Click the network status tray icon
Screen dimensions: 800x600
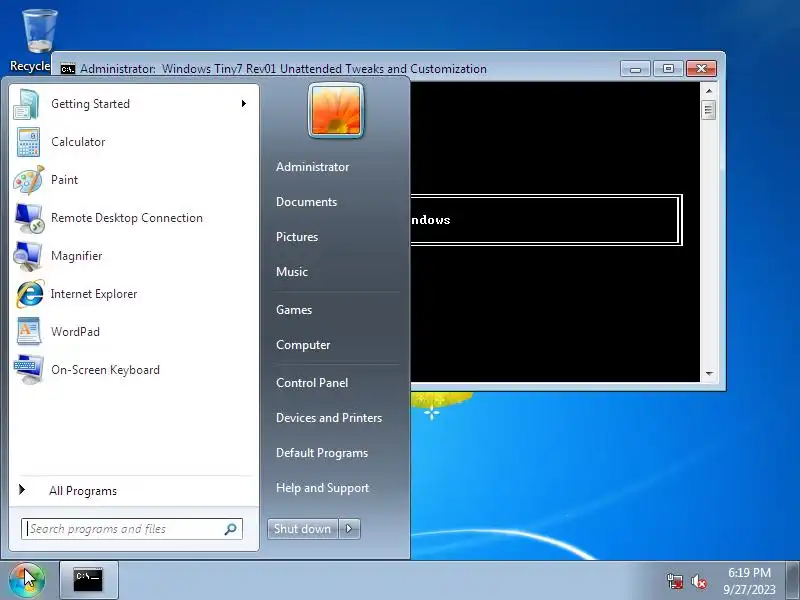click(x=675, y=581)
